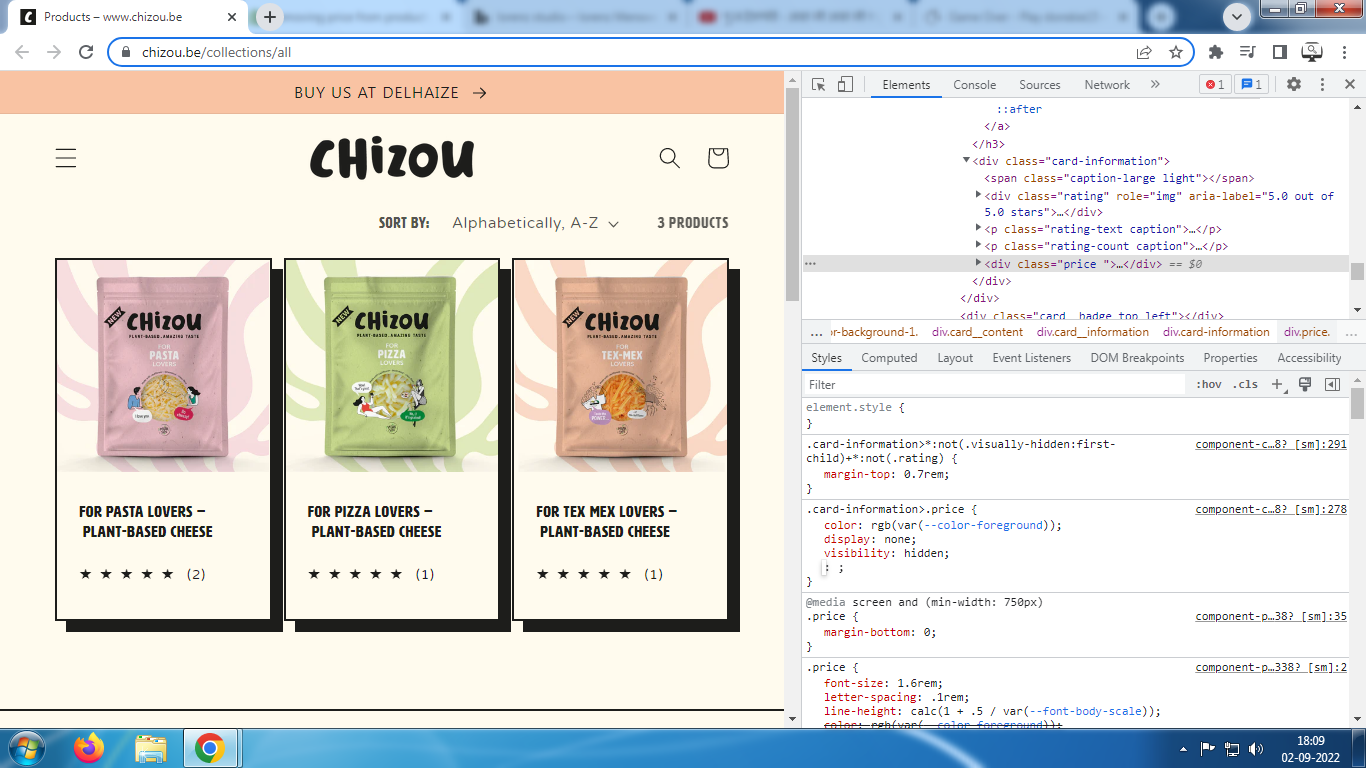Screen dimensions: 1366x768
Task: Switch to the Sources tab
Action: tap(1040, 85)
